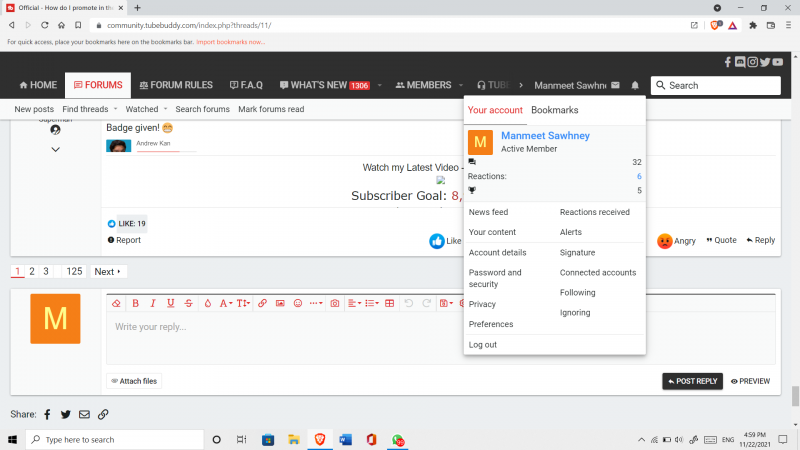
Task: Expand the text alignment dropdown
Action: [355, 303]
